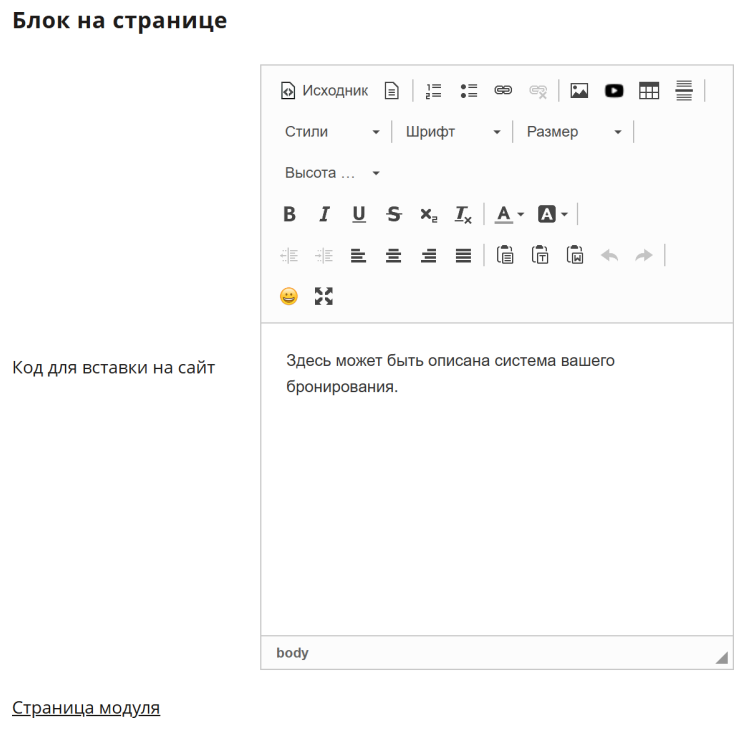Toggle strikethrough formatting
The width and height of the screenshot is (740, 730).
click(394, 214)
